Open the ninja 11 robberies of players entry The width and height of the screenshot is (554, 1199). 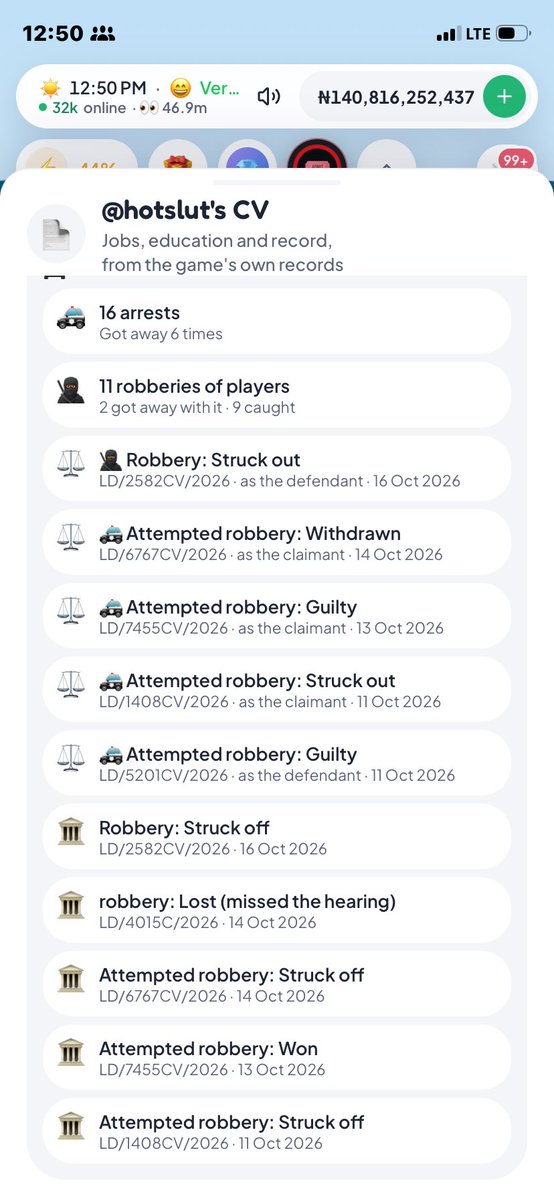point(276,395)
